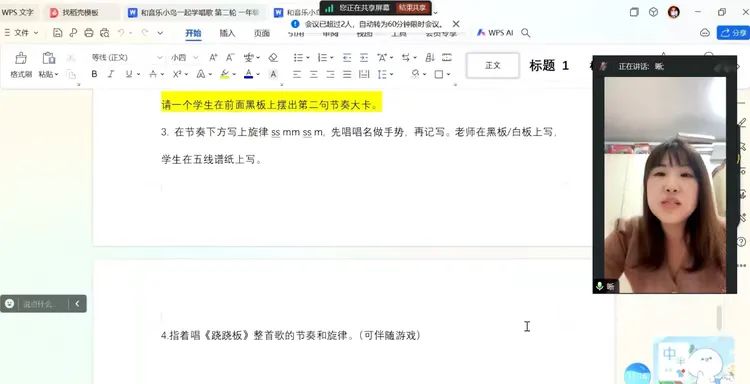Align paragraph text to the left
The width and height of the screenshot is (750, 384).
point(297,74)
